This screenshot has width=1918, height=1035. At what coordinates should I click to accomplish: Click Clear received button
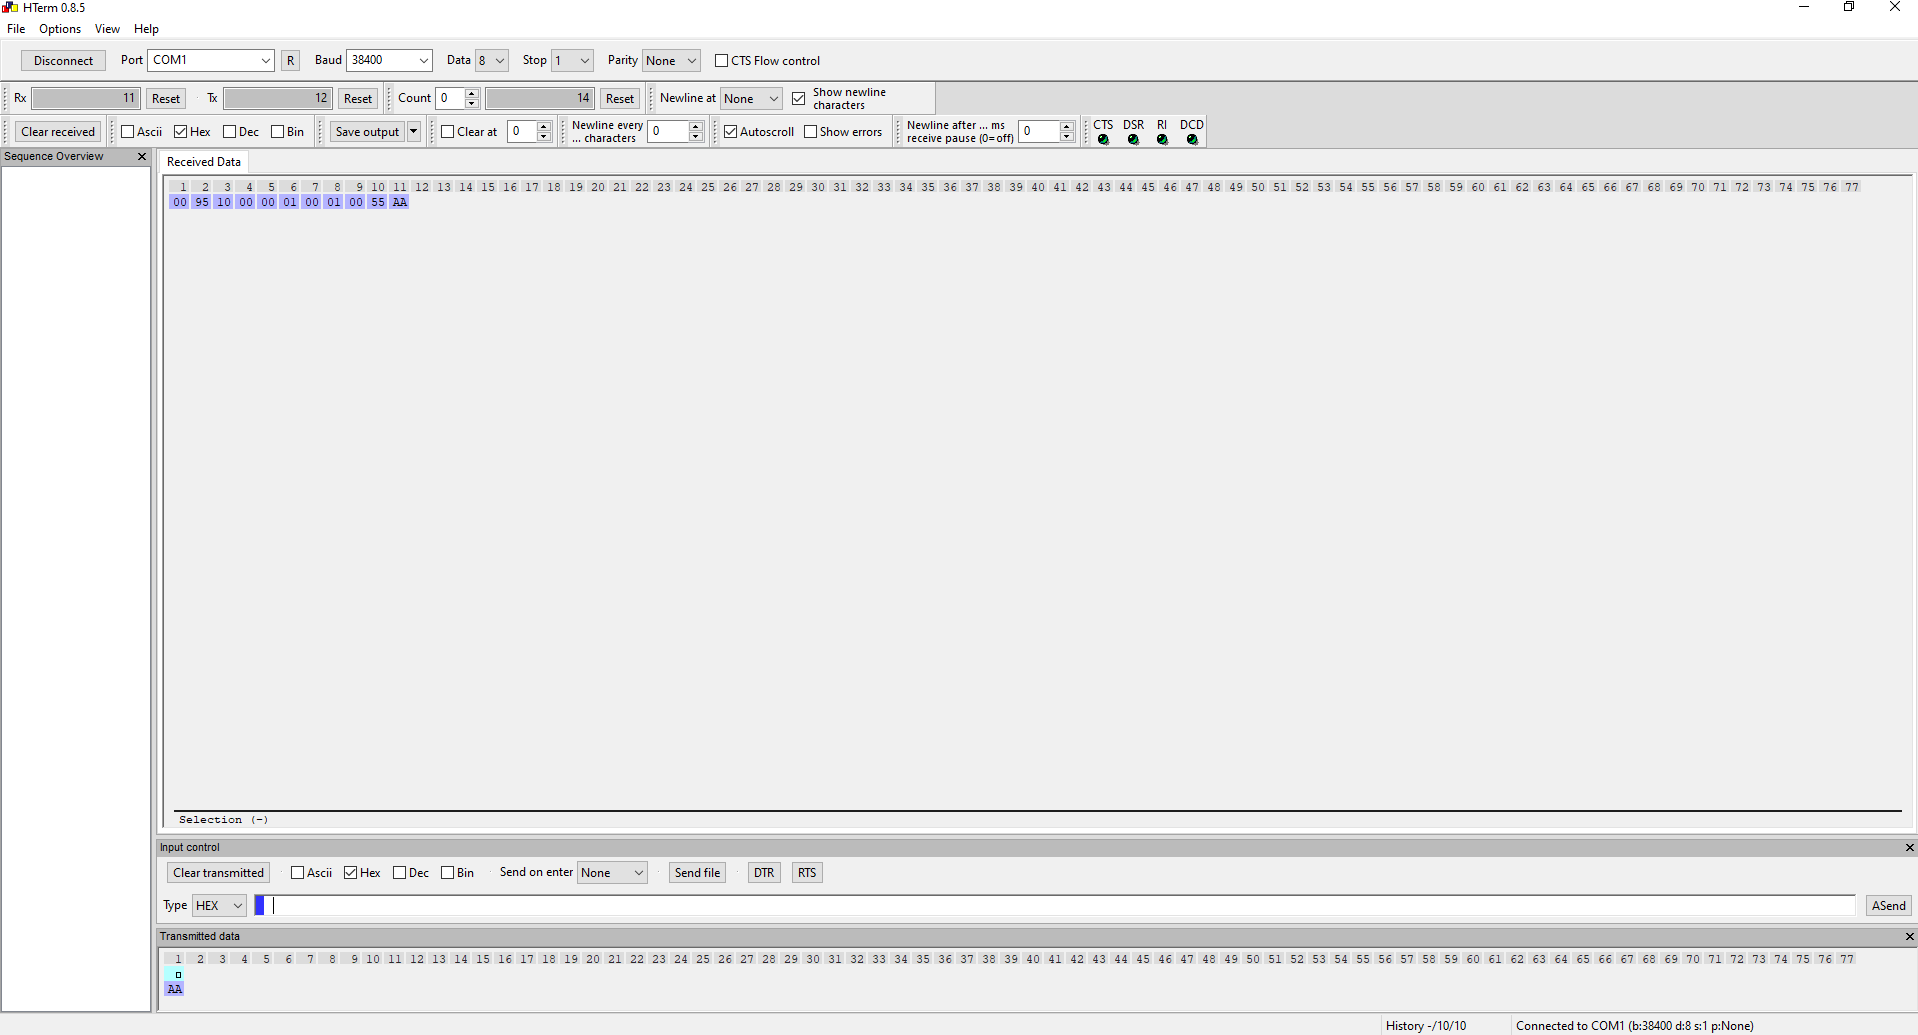pyautogui.click(x=58, y=132)
